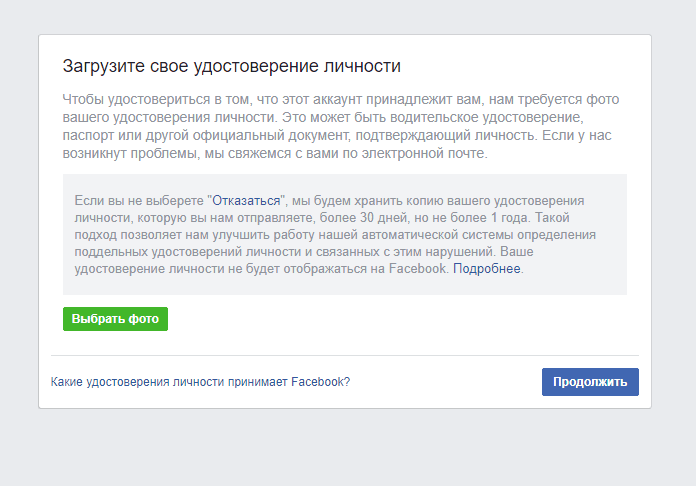The image size is (696, 486).
Task: Click the gray notice box about ID storage
Action: click(x=345, y=234)
